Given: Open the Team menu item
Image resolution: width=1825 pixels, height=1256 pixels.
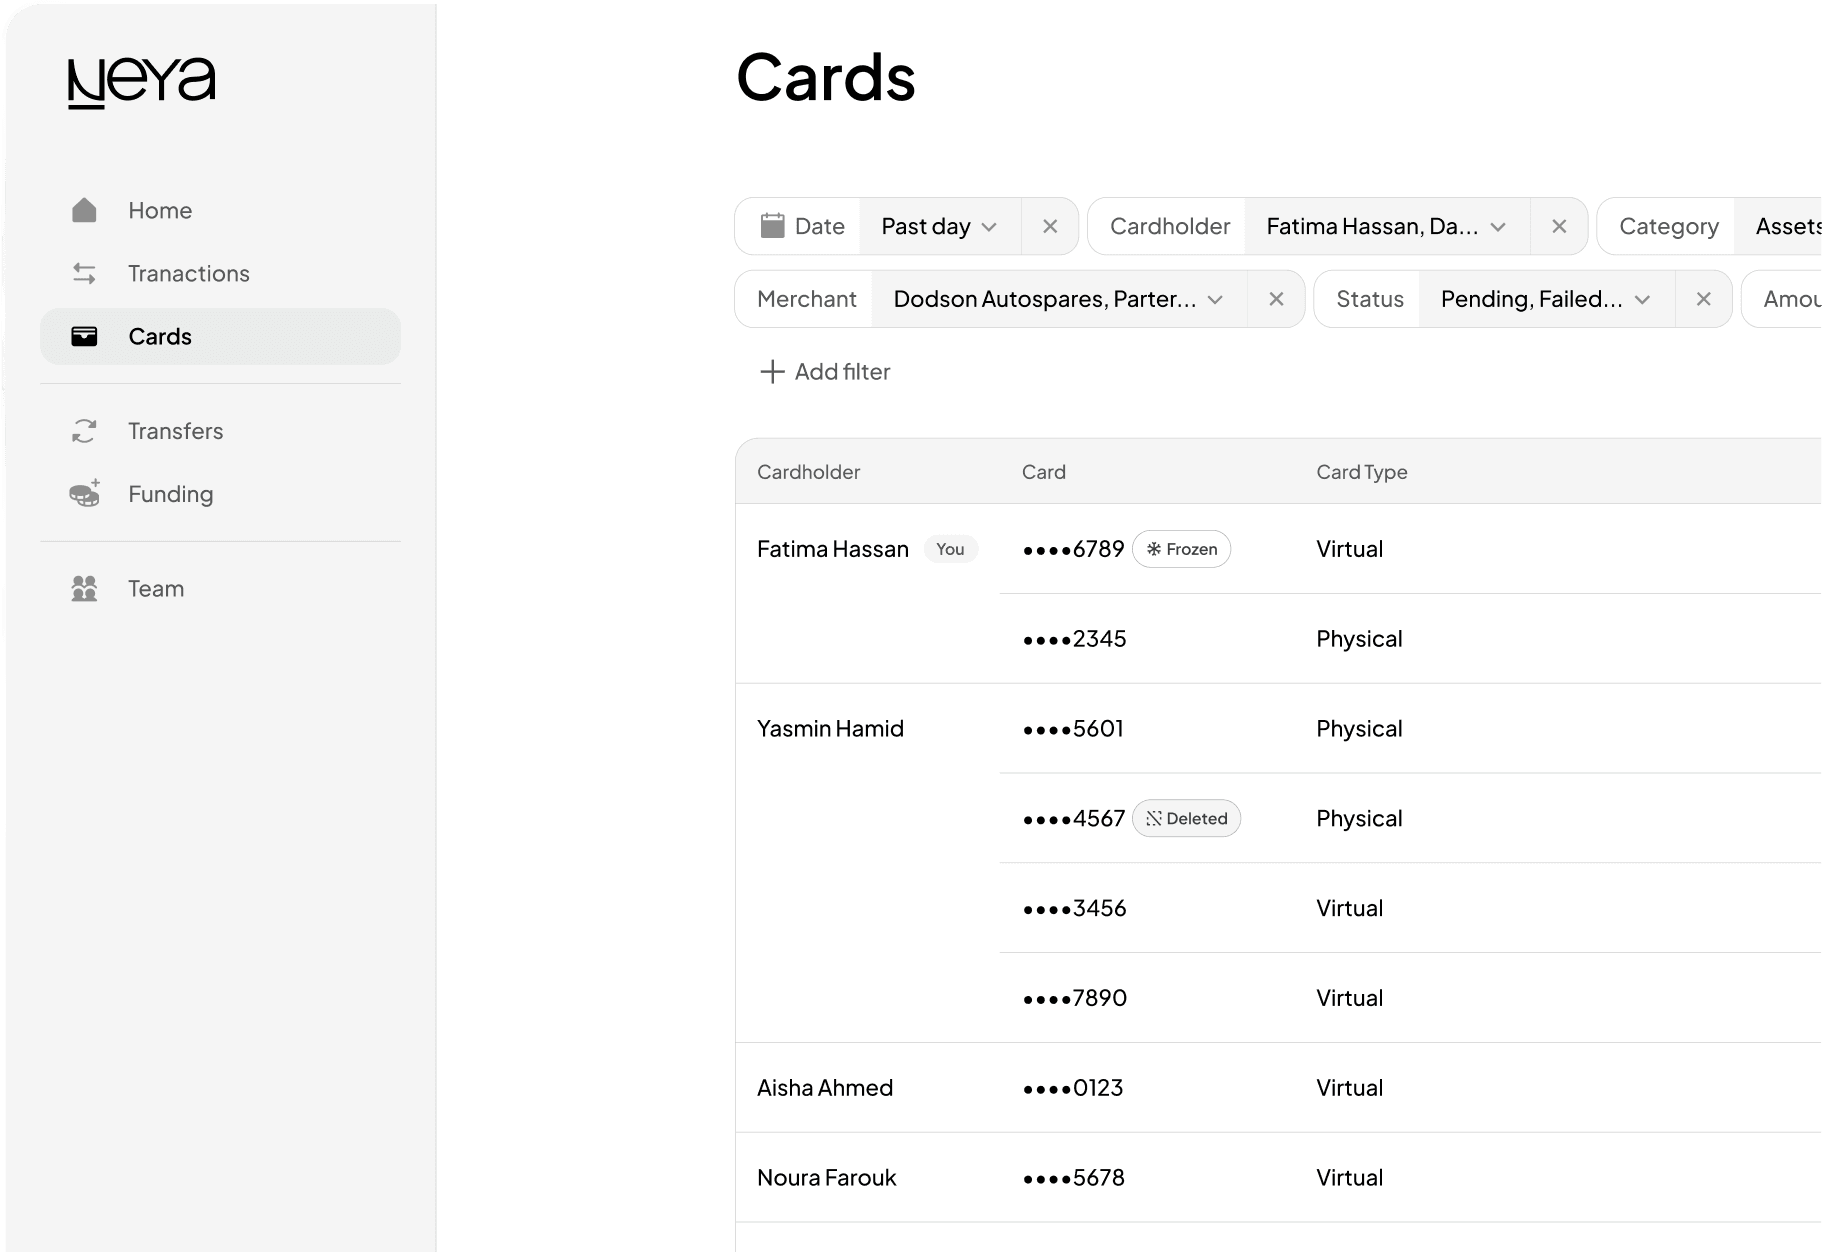Looking at the screenshot, I should (x=156, y=588).
